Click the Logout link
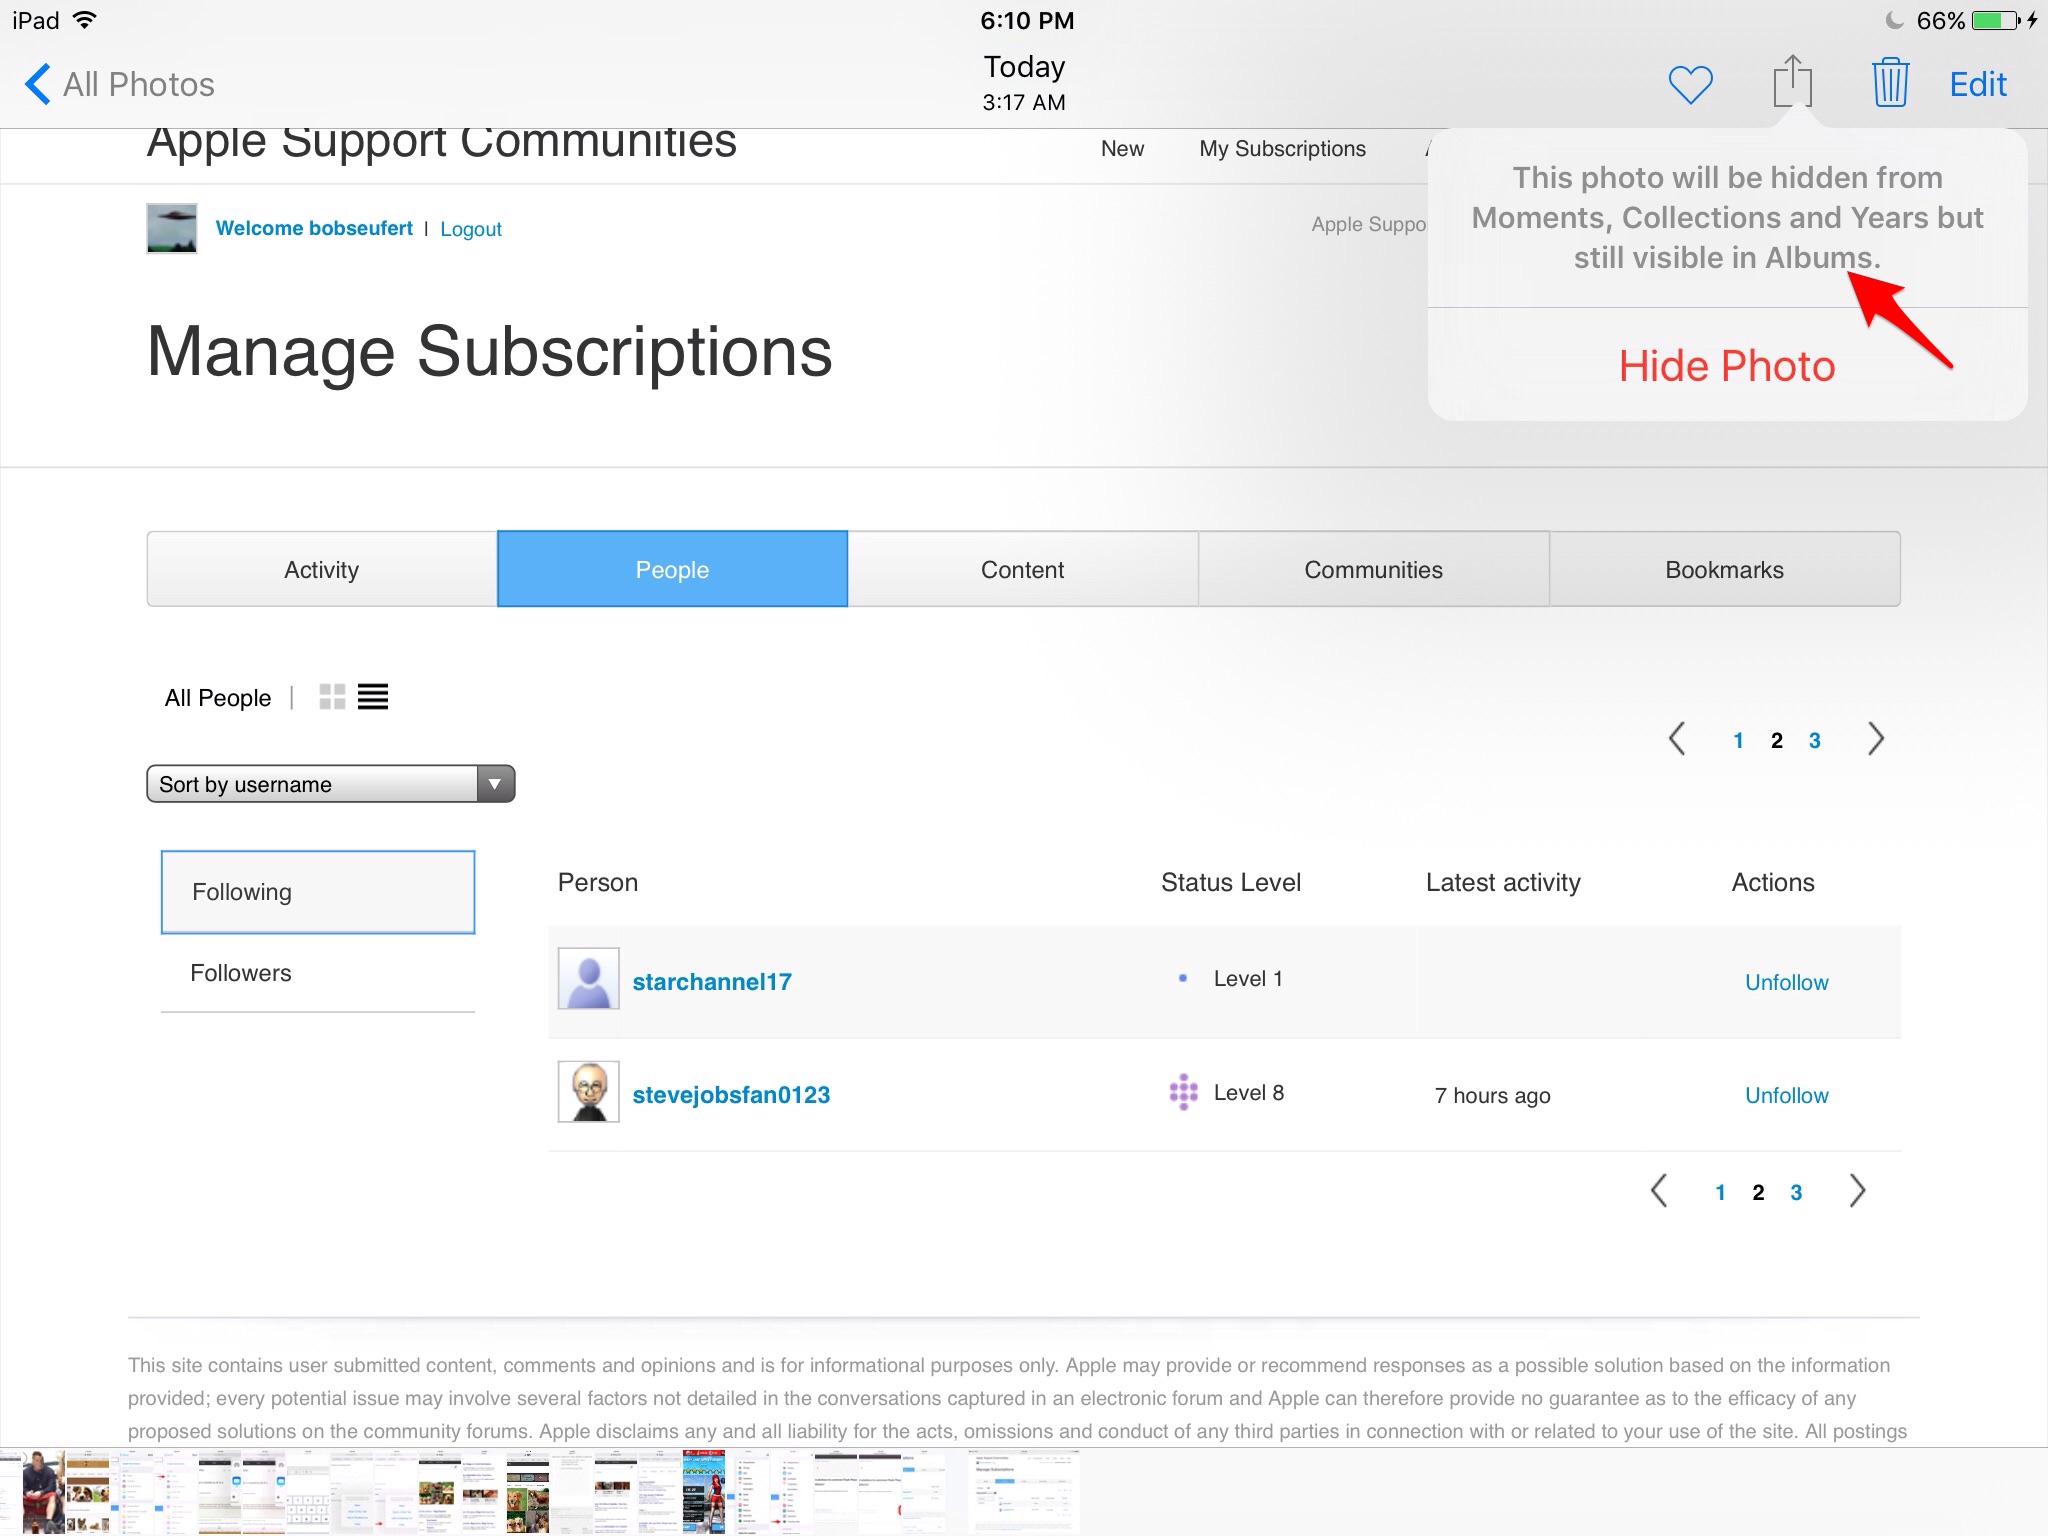2048x1536 pixels. pyautogui.click(x=470, y=228)
